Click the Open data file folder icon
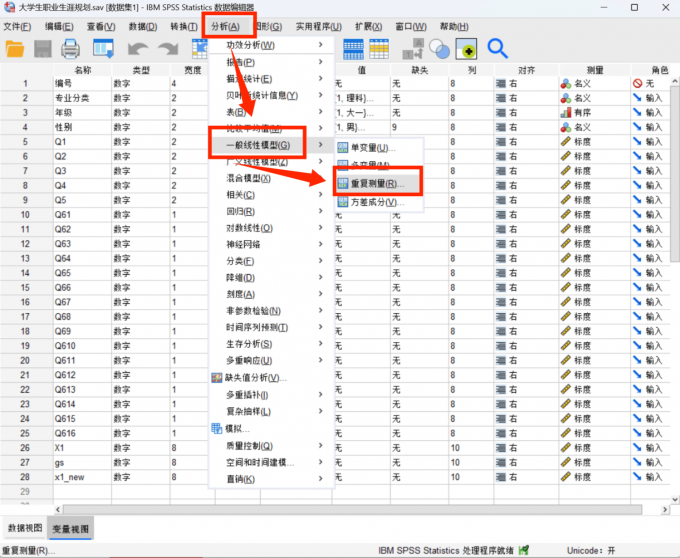Viewport: 680px width, 558px height. (15, 49)
